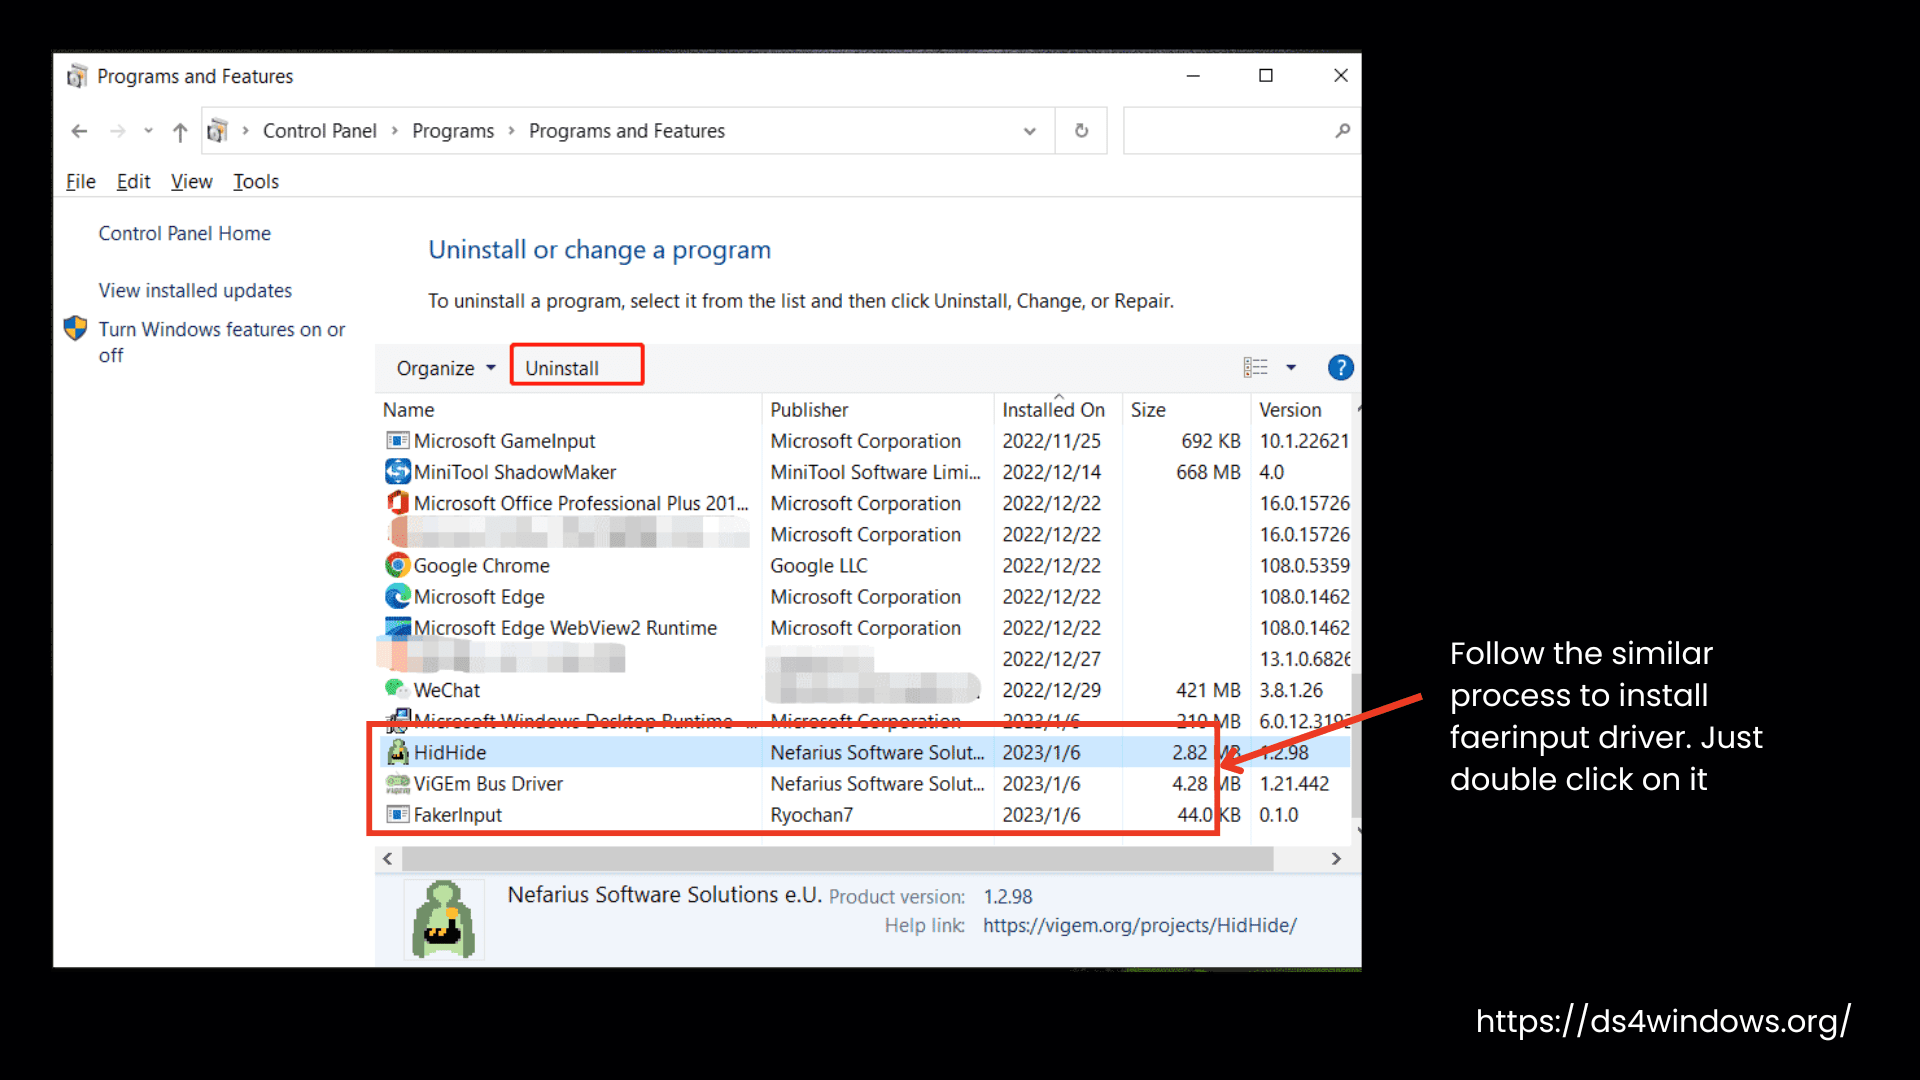1920x1080 pixels.
Task: Select the Google Chrome name text
Action: coord(482,566)
